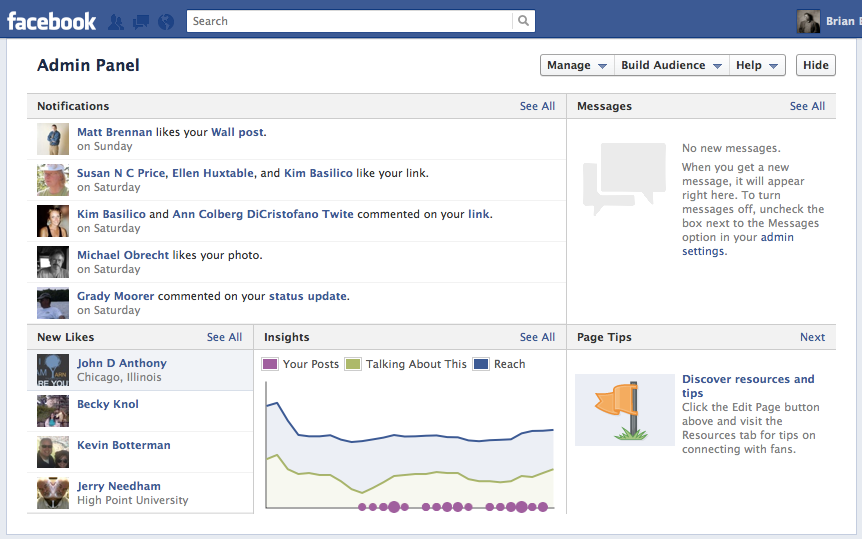The image size is (862, 539).
Task: Click Matt Brennan's profile thumbnail
Action: point(53,139)
